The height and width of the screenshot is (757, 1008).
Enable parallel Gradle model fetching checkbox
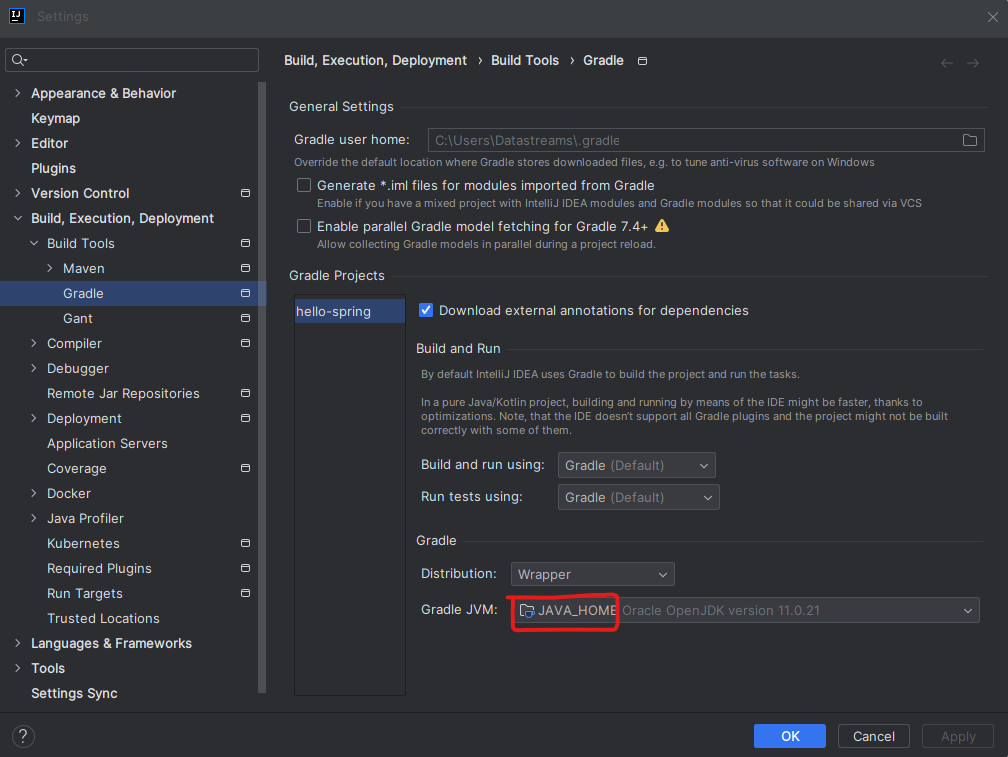click(x=304, y=226)
